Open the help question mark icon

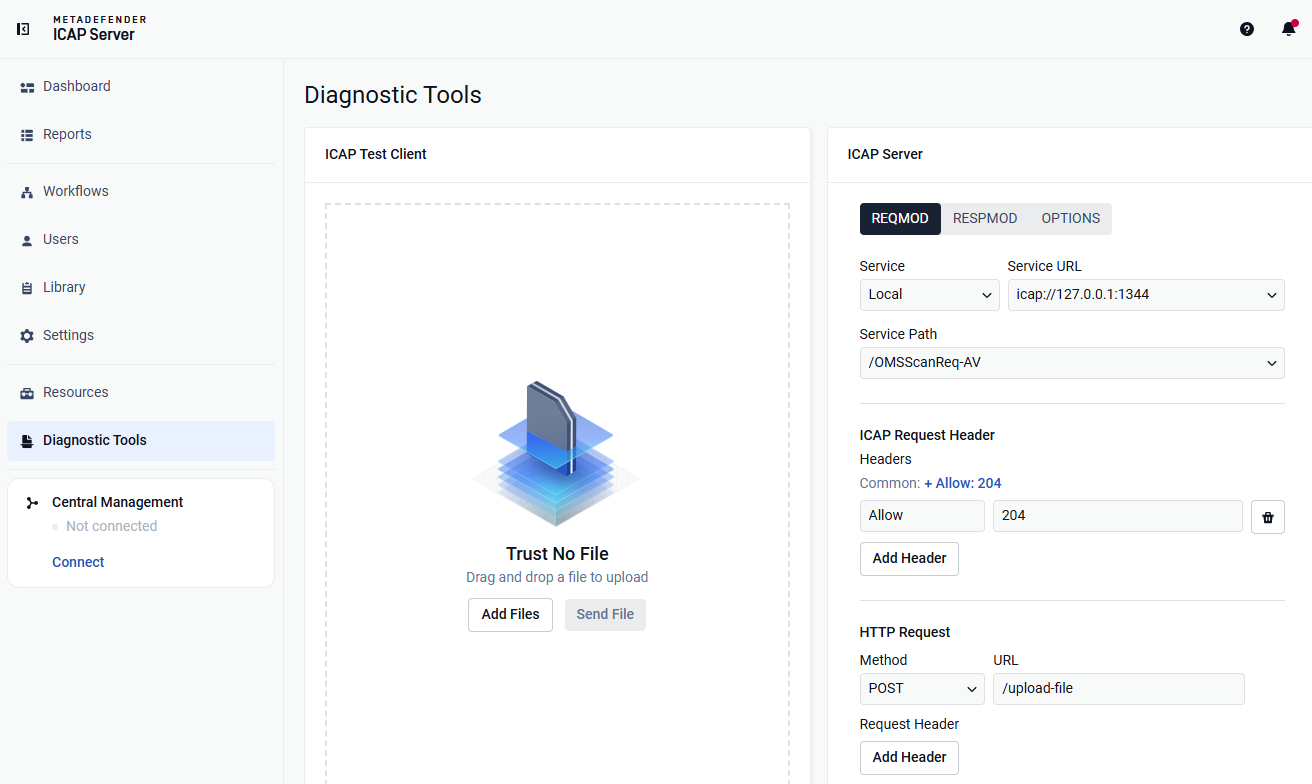click(1247, 29)
